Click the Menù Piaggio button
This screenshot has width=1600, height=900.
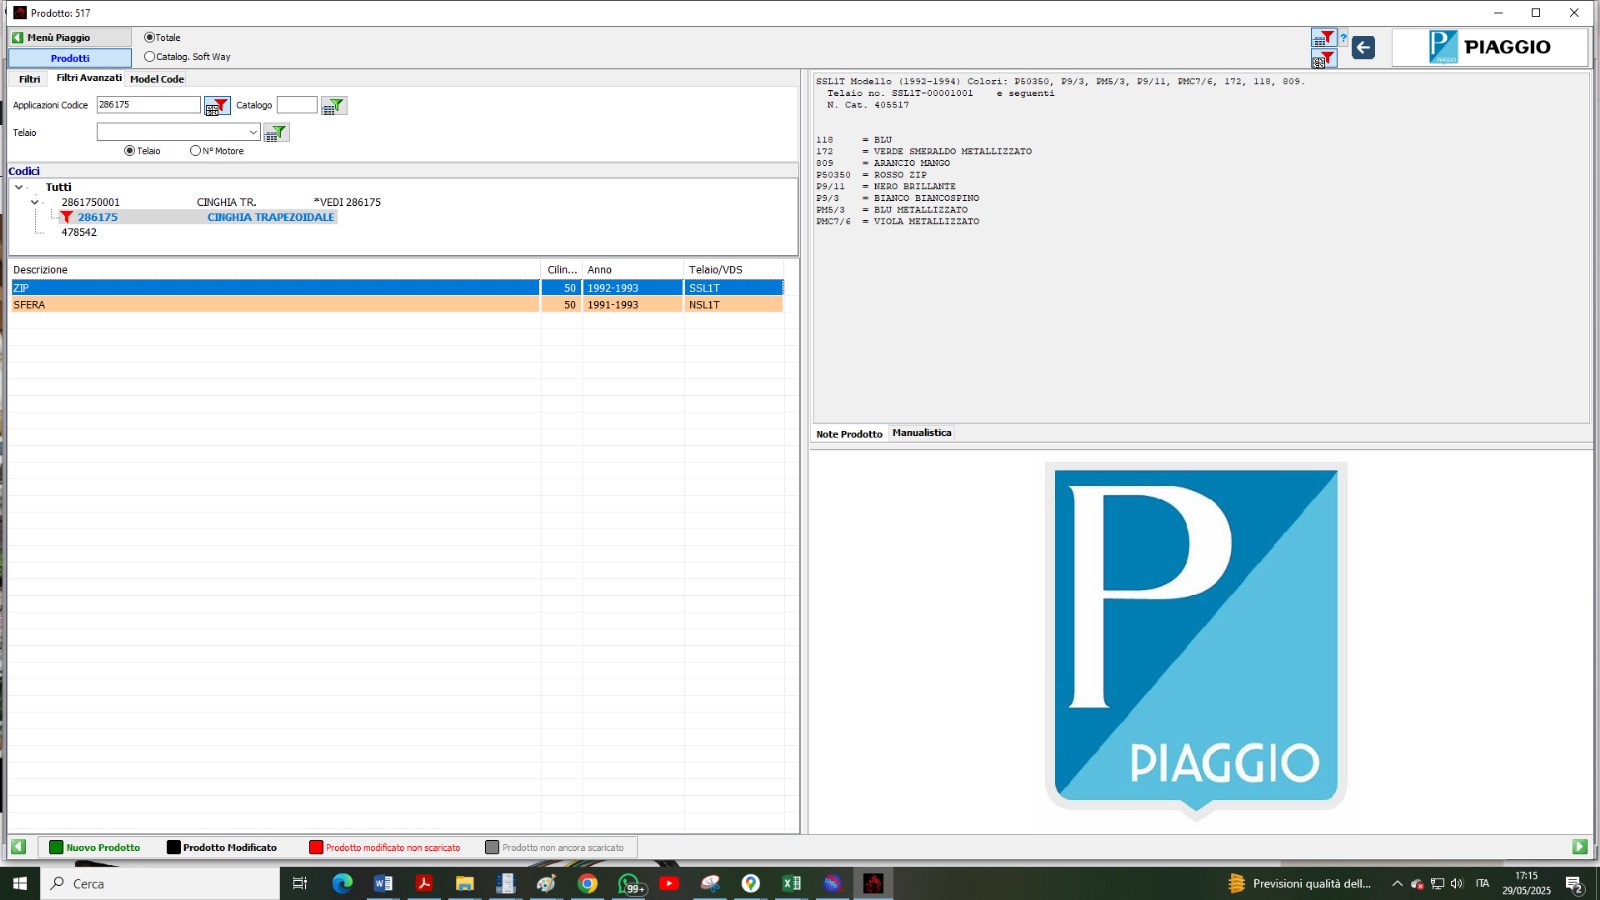click(69, 38)
